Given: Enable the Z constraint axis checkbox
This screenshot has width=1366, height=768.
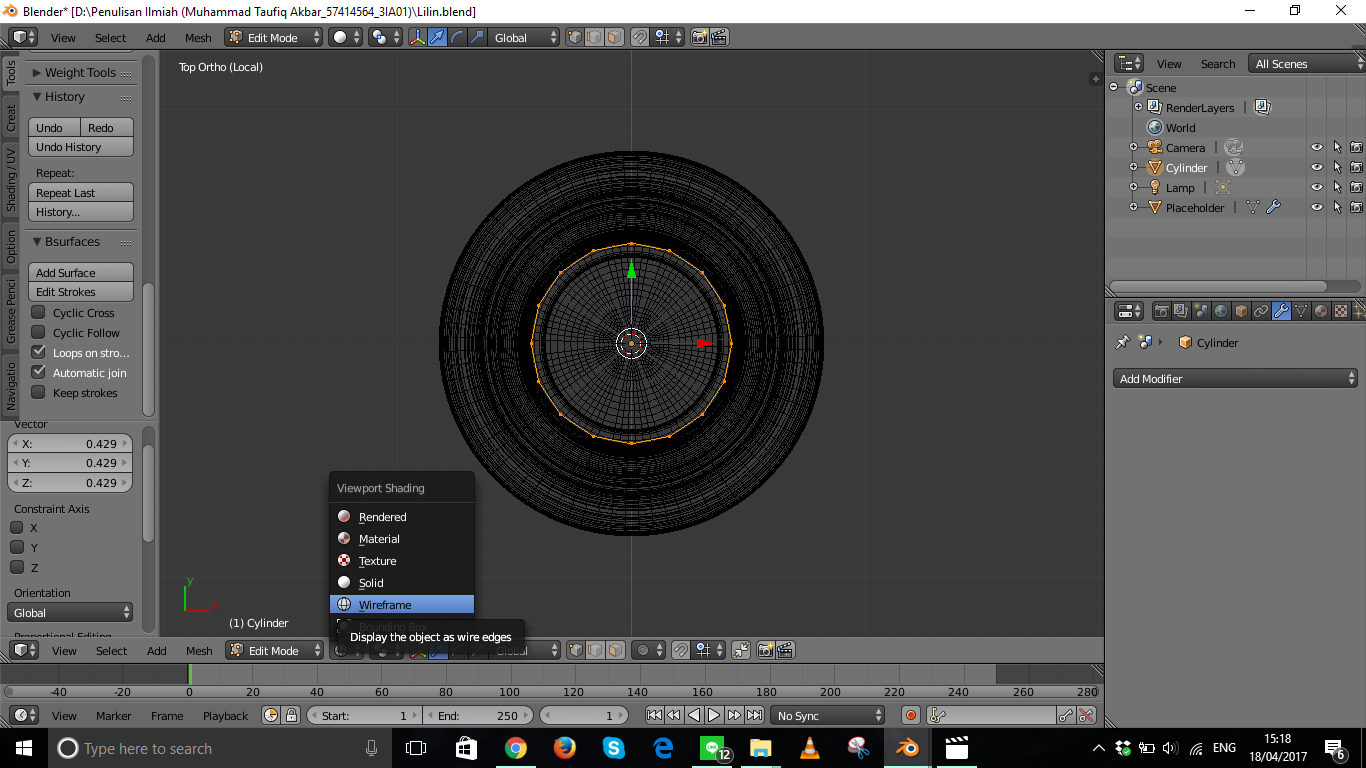Looking at the screenshot, I should tap(17, 567).
